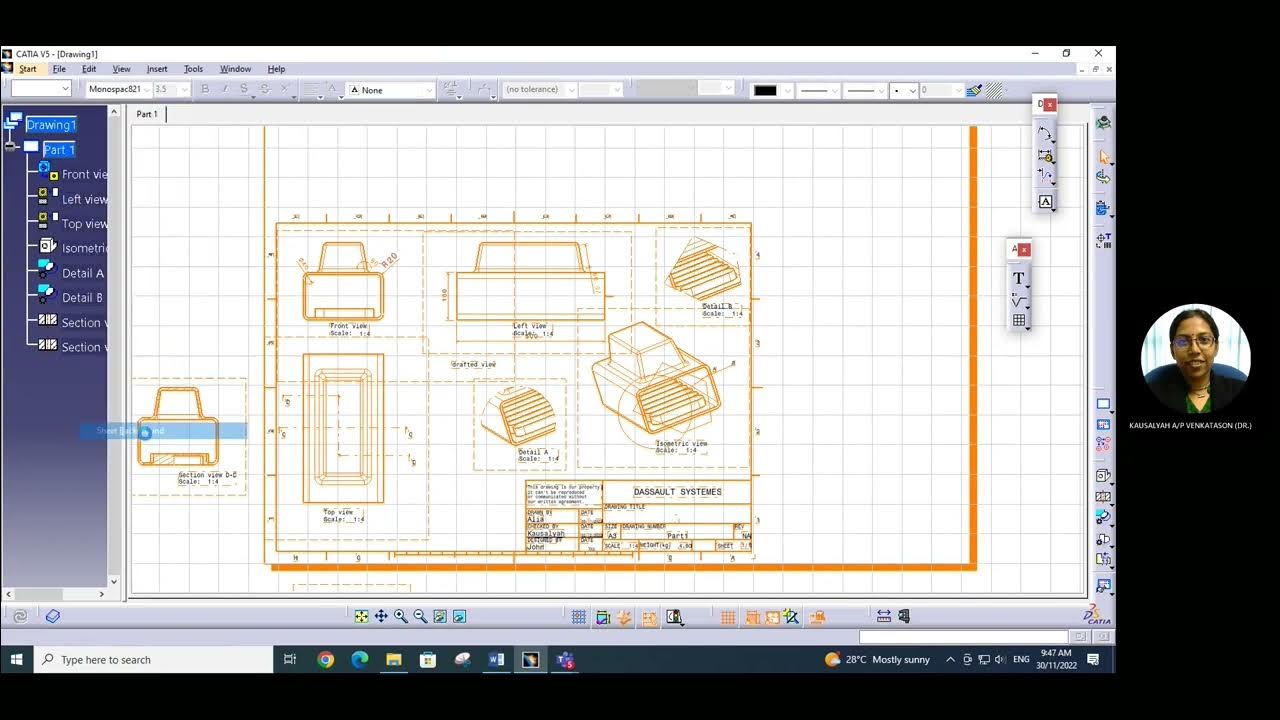Click the New Sheet icon on right toolbar
Image resolution: width=1280 pixels, height=720 pixels.
(1104, 404)
